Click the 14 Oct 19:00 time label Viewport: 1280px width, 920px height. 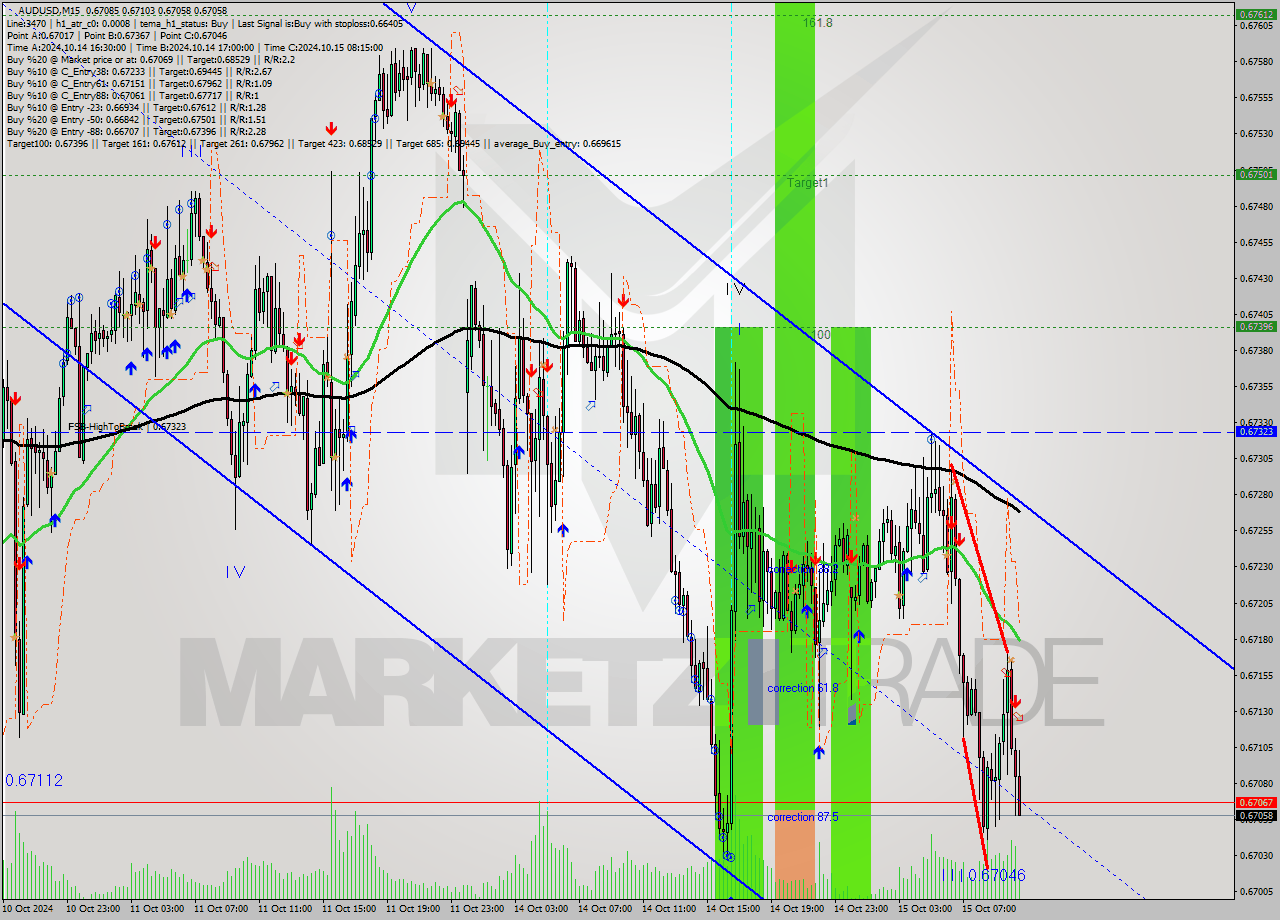coord(795,909)
